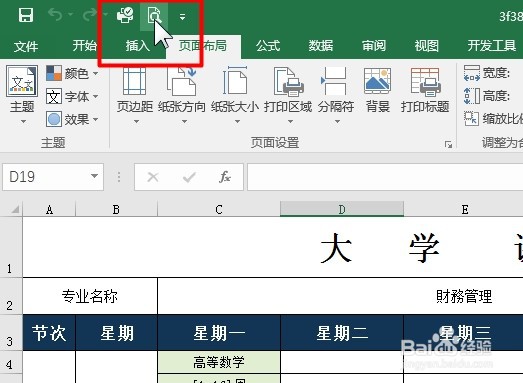Expand the Customize Quick Access Toolbar arrow
The image size is (523, 383).
click(182, 16)
